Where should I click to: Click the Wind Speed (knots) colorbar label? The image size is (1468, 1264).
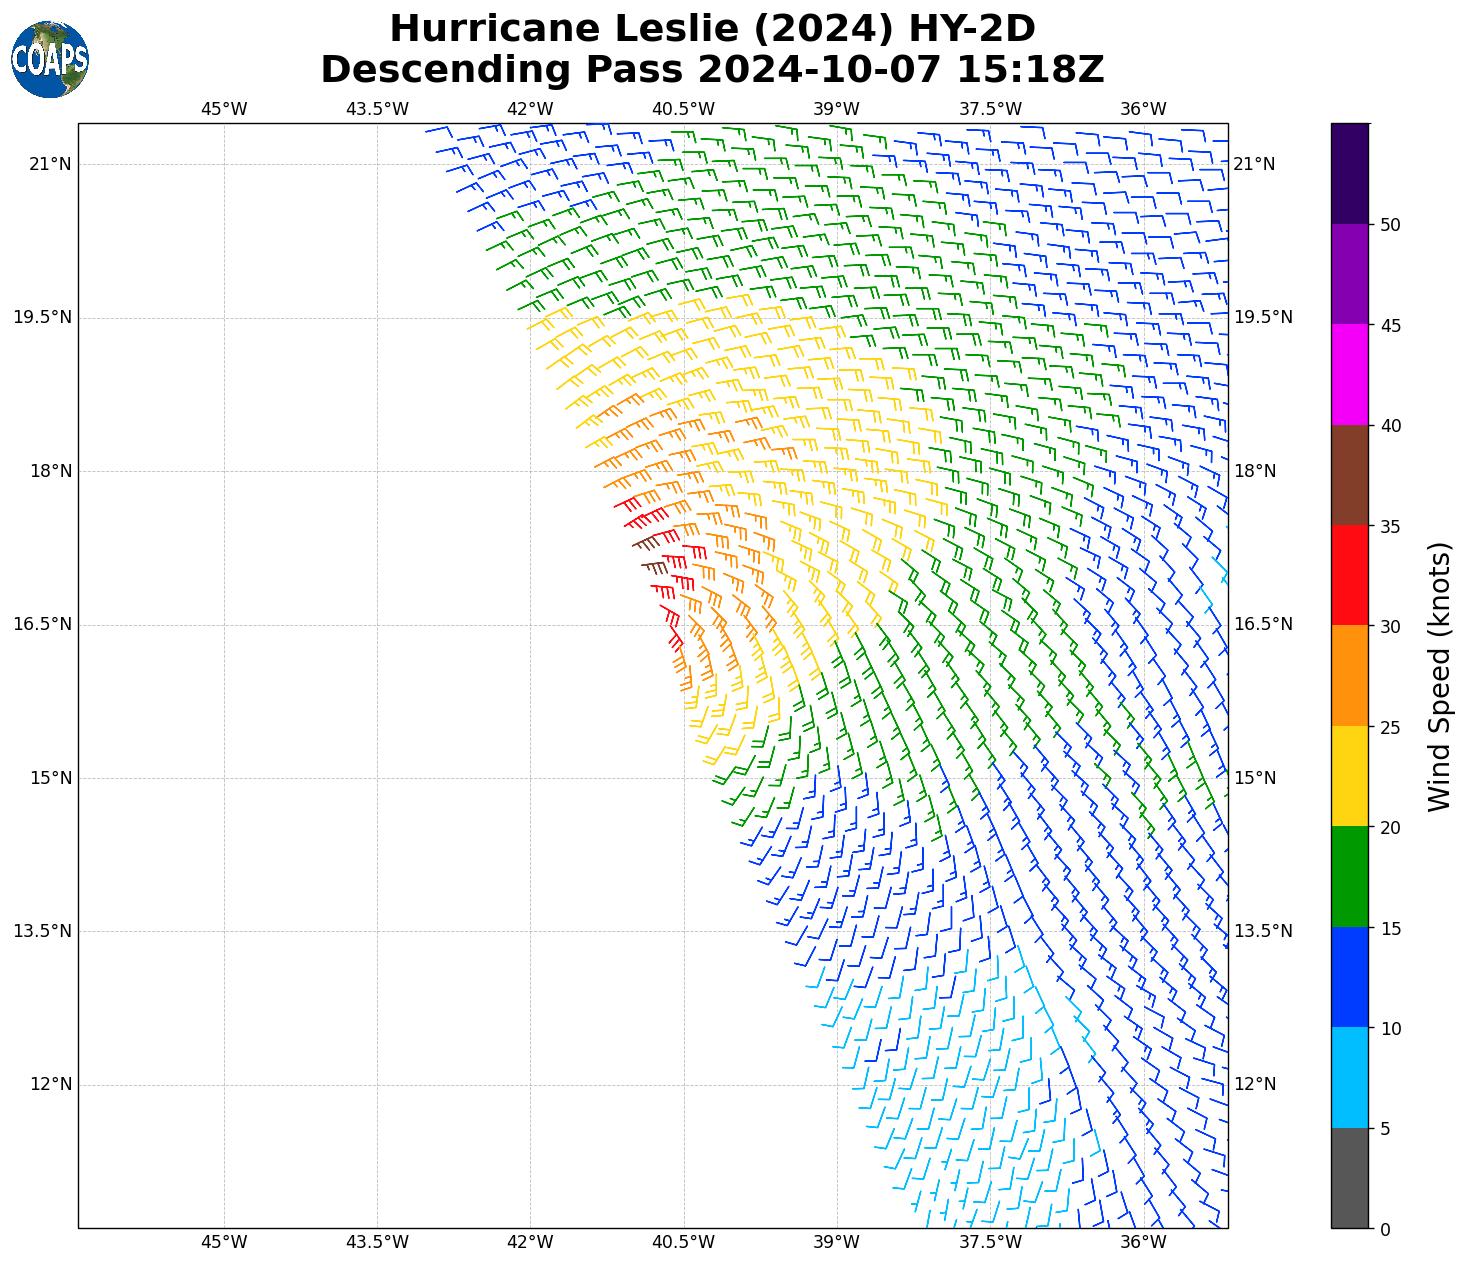click(x=1439, y=676)
